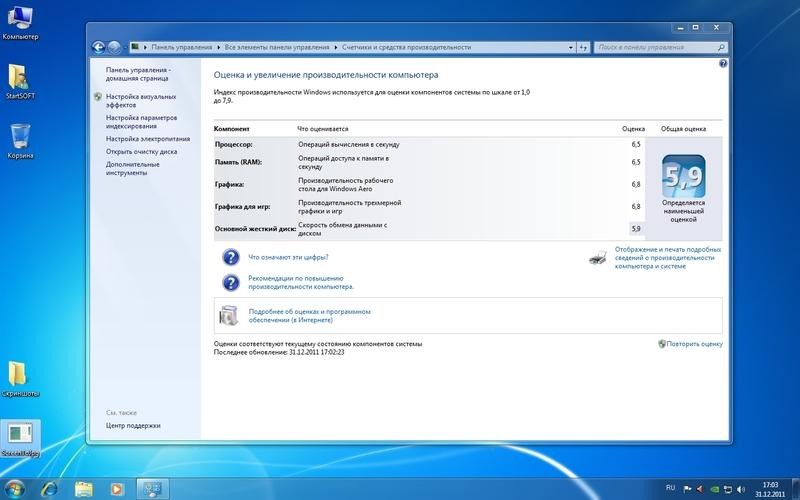The image size is (800, 500).
Task: Expand the arrow after 'Все элементы панели управления'
Action: tap(336, 47)
